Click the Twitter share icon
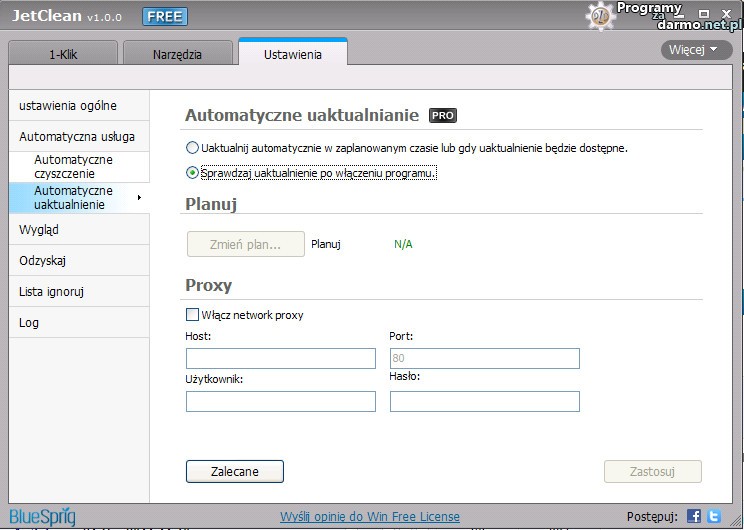Viewport: 744px width, 530px height. (714, 517)
